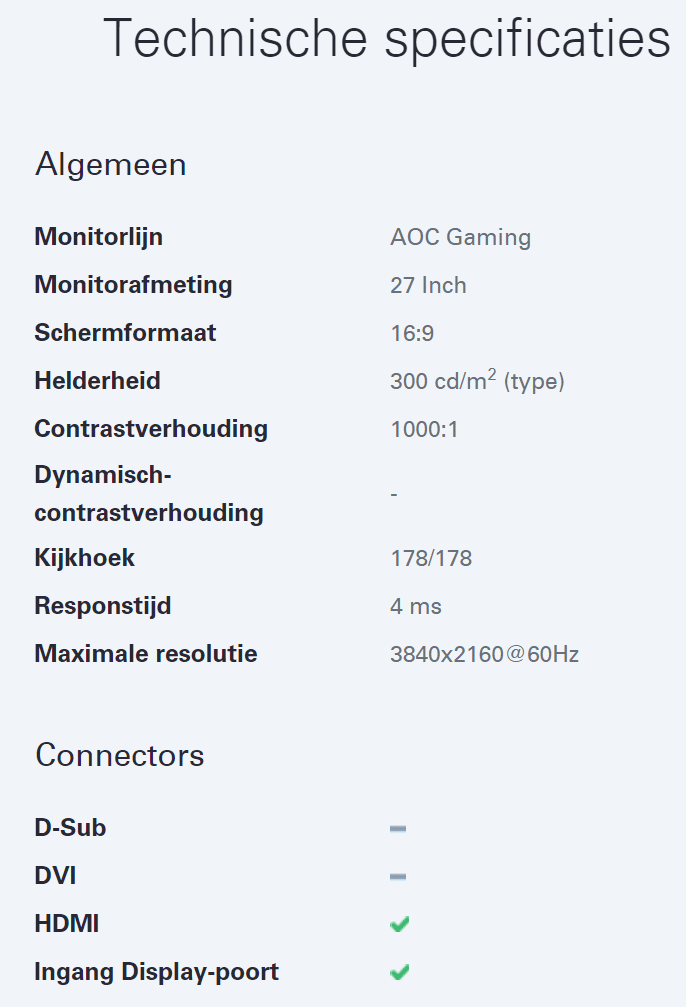686x1007 pixels.
Task: Click the Monitorlijn label
Action: pyautogui.click(x=98, y=237)
